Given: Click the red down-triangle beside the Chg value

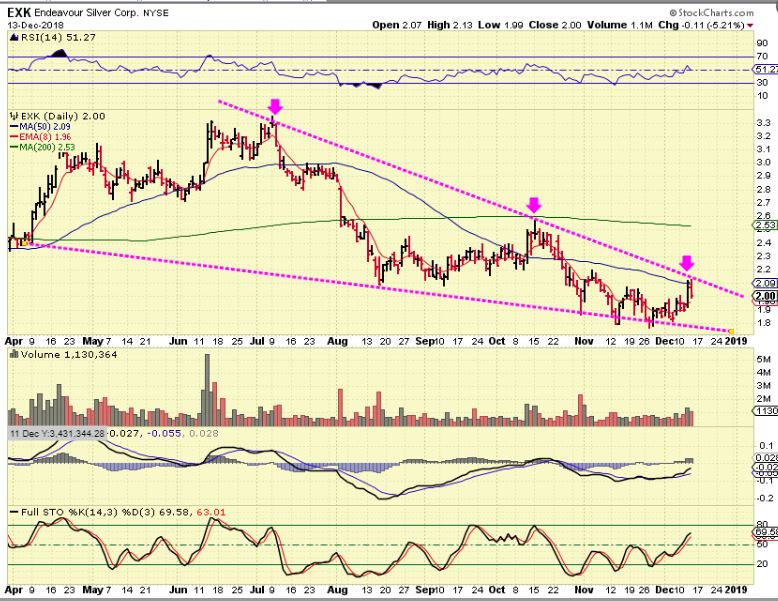Looking at the screenshot, I should [x=750, y=25].
